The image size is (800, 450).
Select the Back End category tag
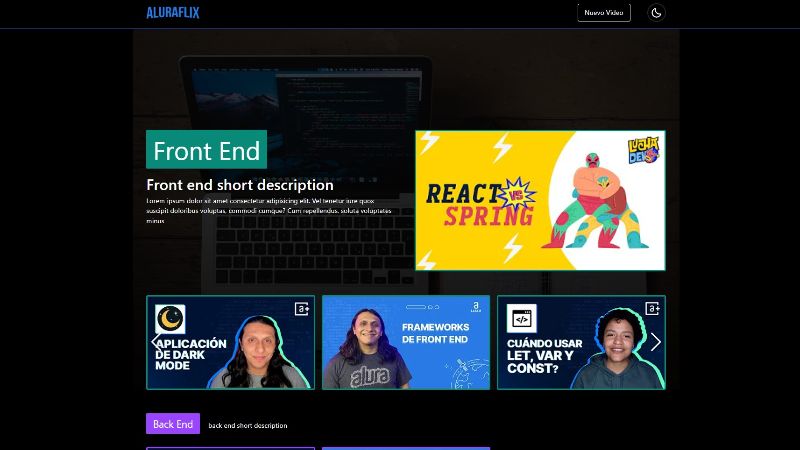pyautogui.click(x=173, y=423)
